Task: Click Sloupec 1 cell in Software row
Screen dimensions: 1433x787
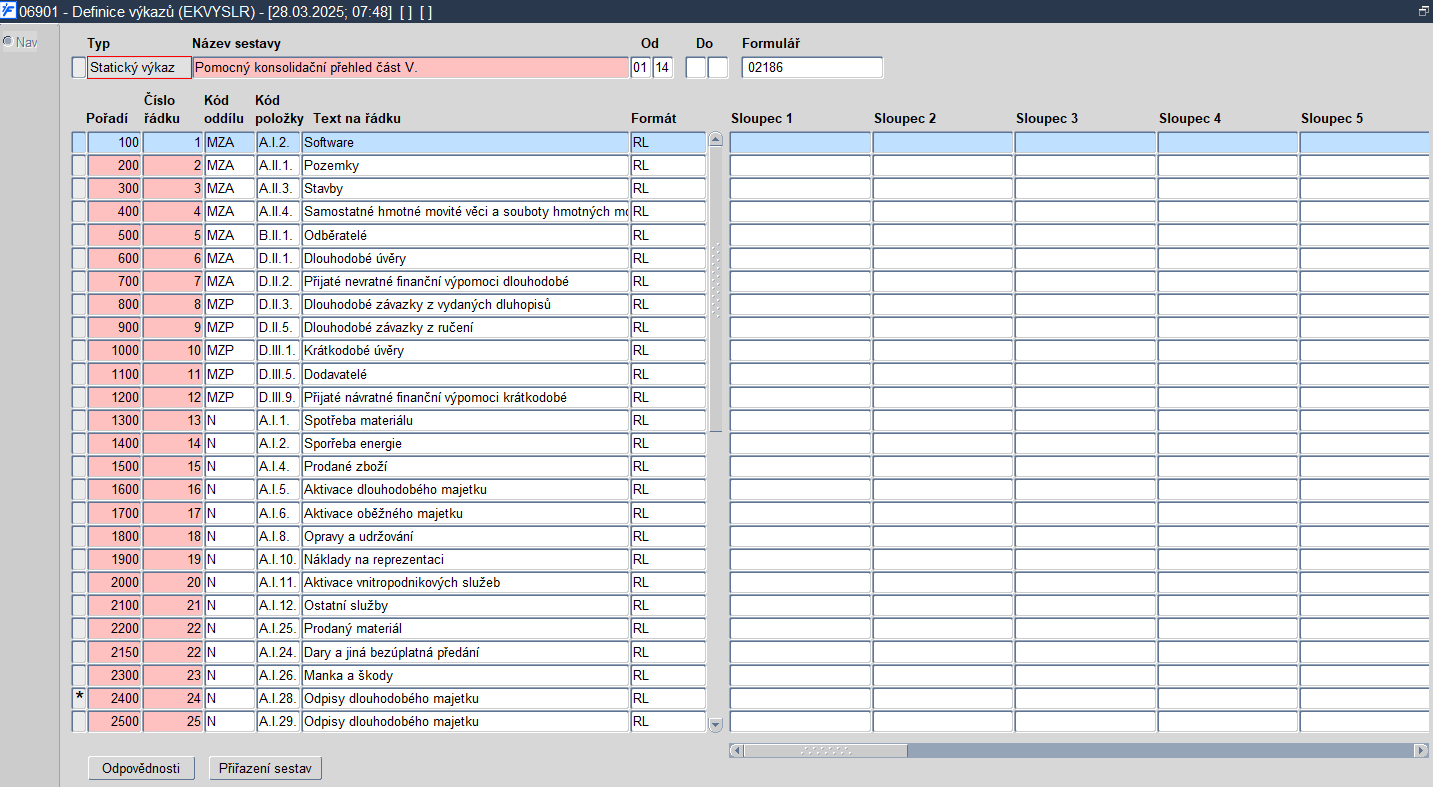Action: coord(800,142)
